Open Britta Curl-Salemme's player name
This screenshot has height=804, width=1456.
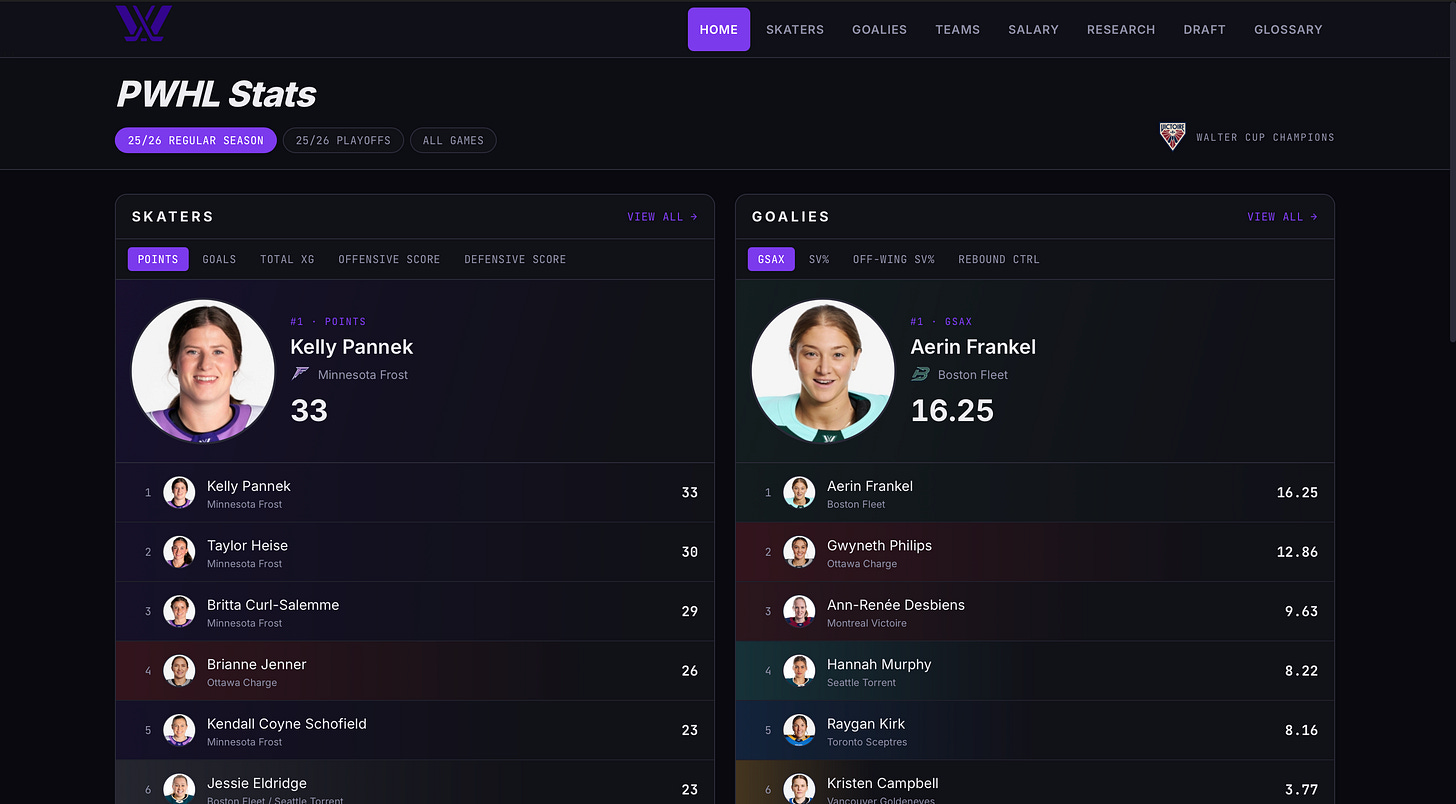tap(273, 605)
